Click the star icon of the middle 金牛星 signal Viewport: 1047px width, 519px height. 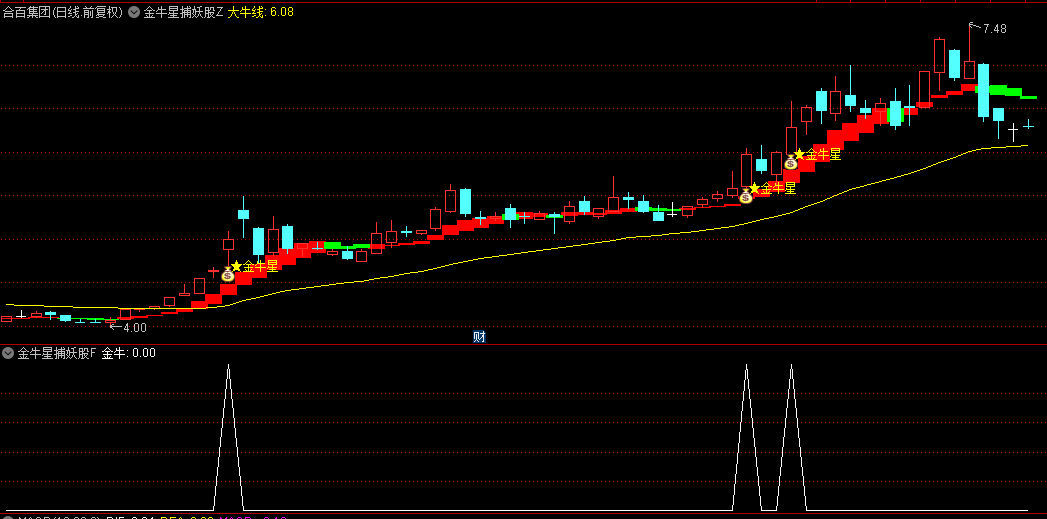(755, 188)
